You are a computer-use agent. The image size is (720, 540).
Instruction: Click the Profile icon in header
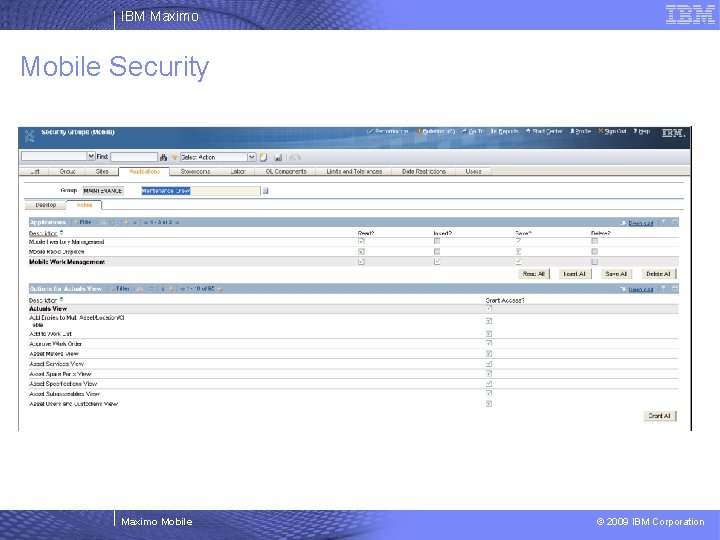(x=572, y=131)
